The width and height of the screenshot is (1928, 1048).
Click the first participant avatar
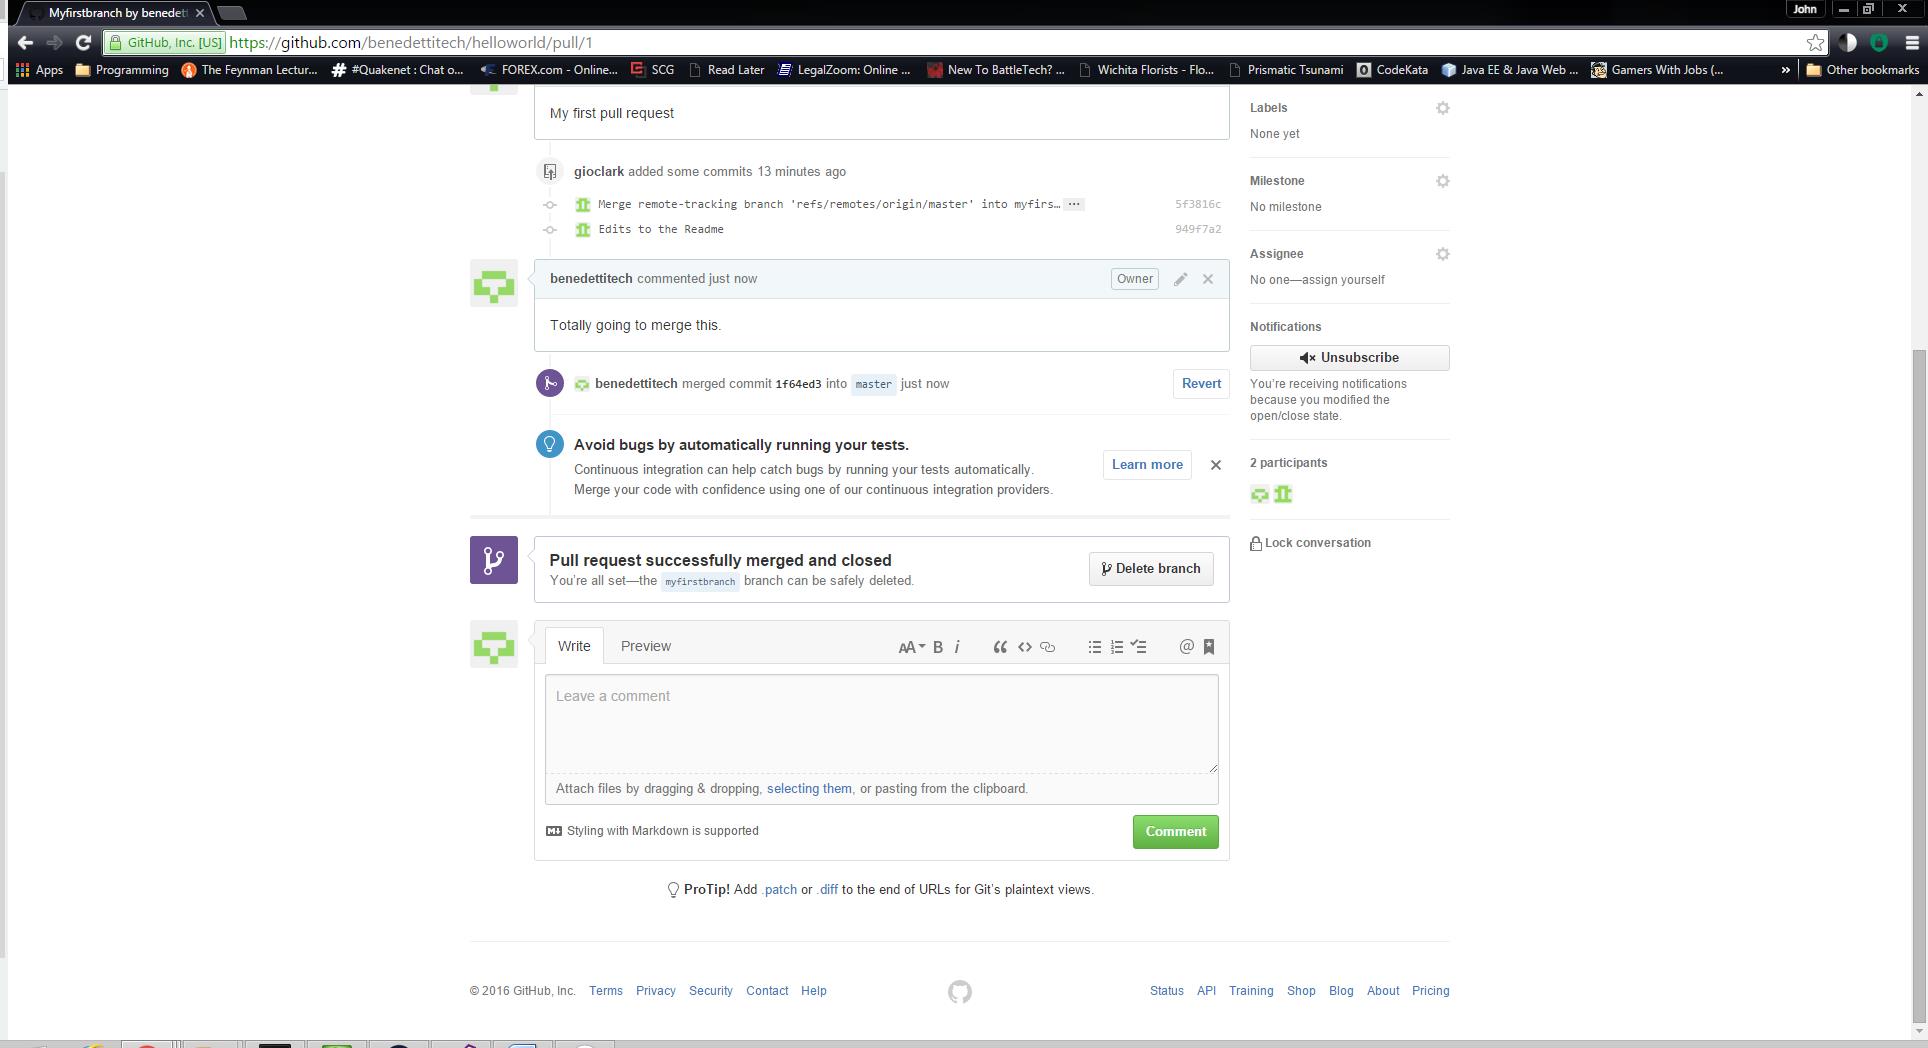click(1260, 494)
